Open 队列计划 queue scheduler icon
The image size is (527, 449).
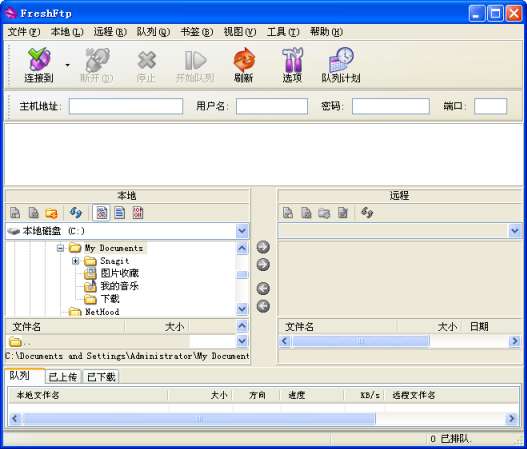341,65
